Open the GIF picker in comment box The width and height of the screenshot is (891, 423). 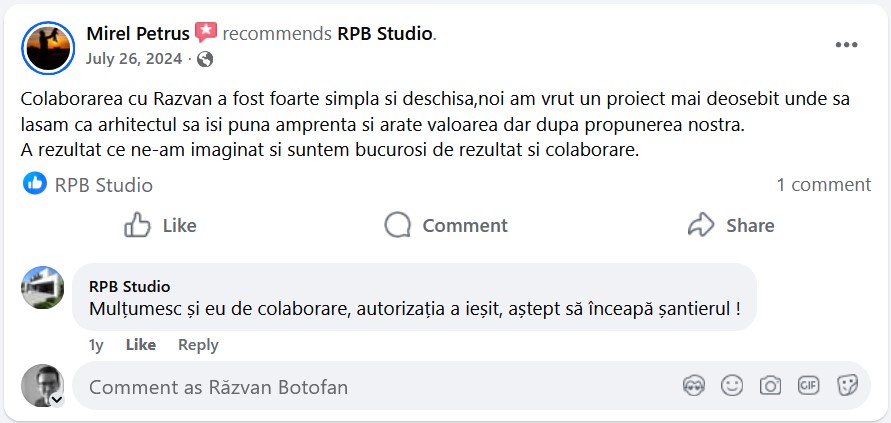808,386
